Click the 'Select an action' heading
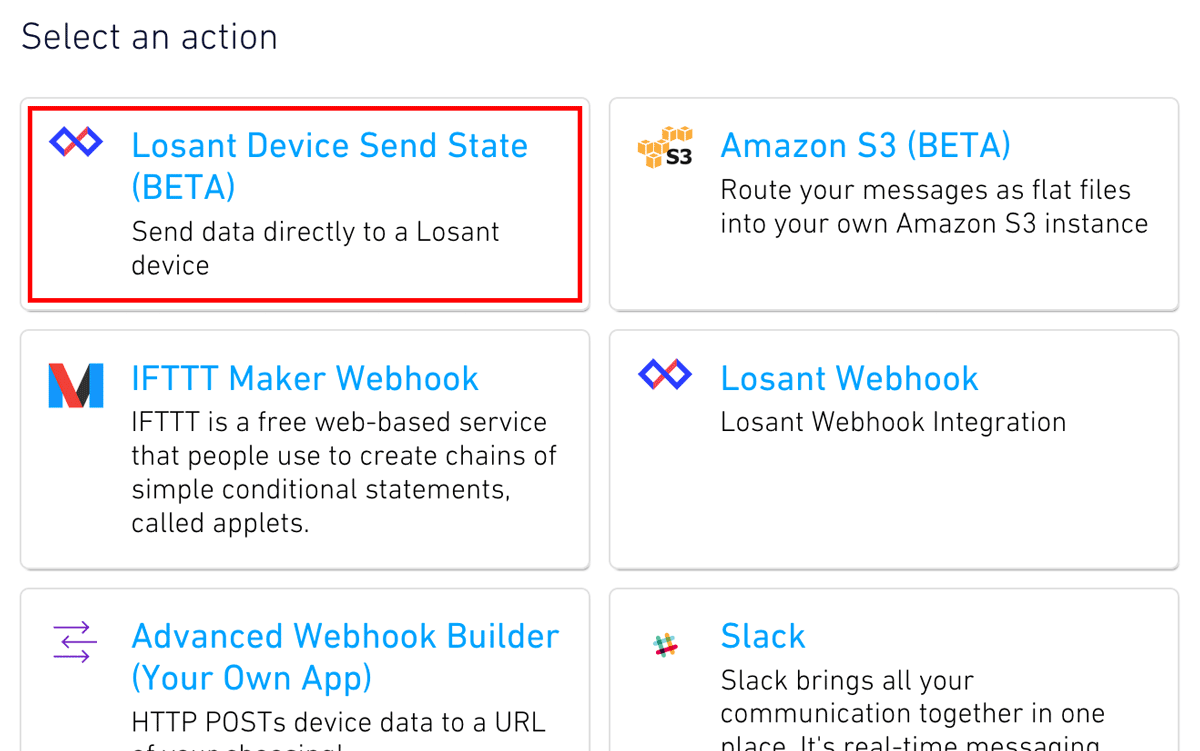 [x=149, y=37]
